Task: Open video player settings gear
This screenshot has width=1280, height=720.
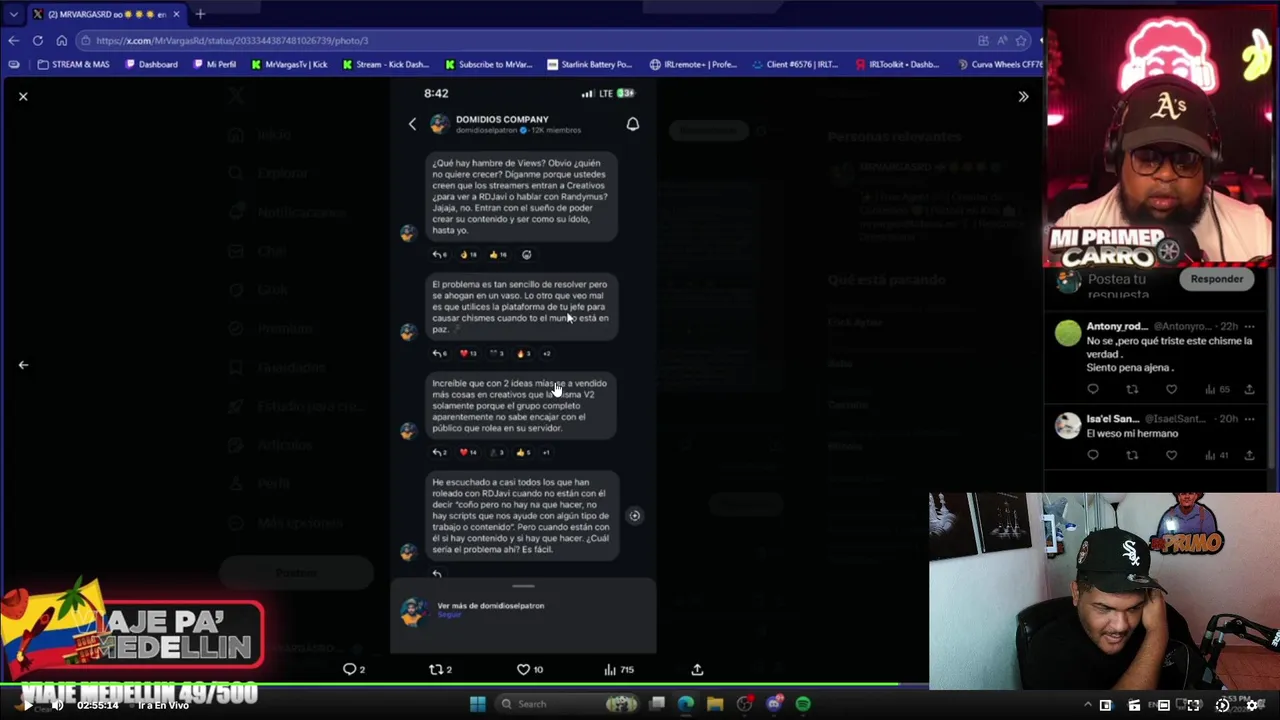Action: (1251, 705)
